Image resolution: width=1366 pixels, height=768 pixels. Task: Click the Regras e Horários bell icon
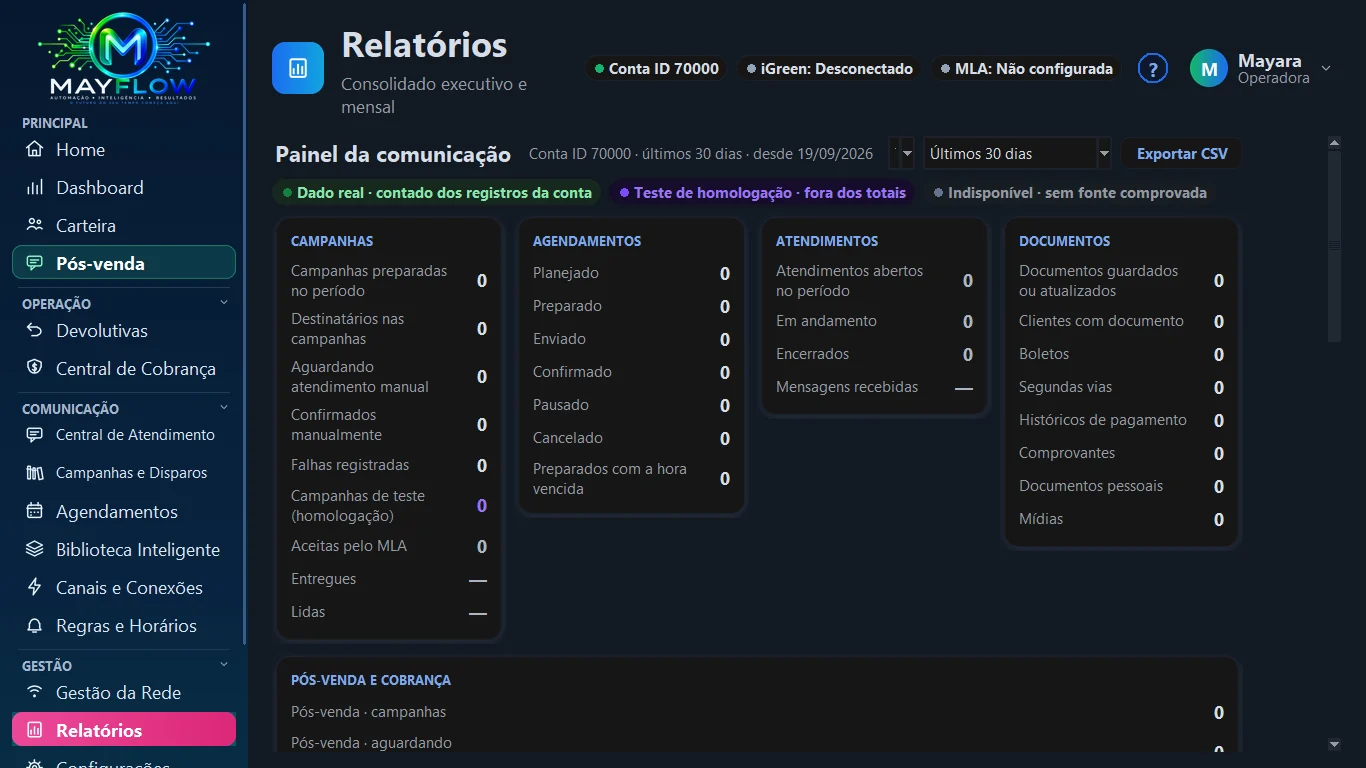click(x=35, y=626)
